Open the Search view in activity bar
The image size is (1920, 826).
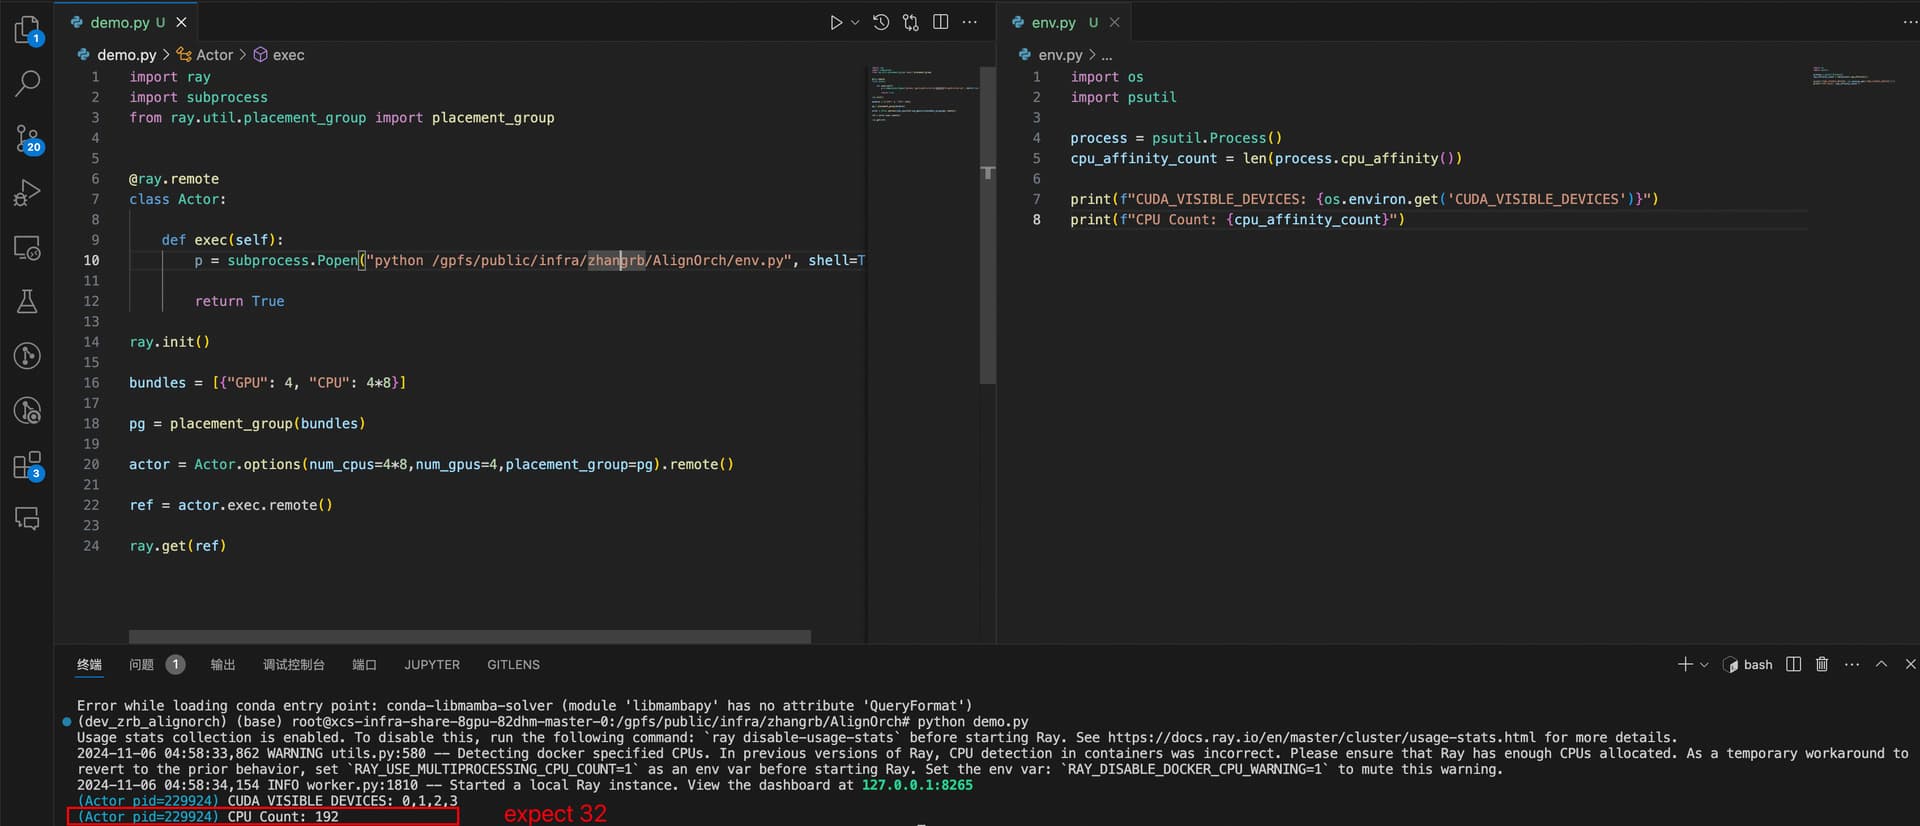(27, 83)
